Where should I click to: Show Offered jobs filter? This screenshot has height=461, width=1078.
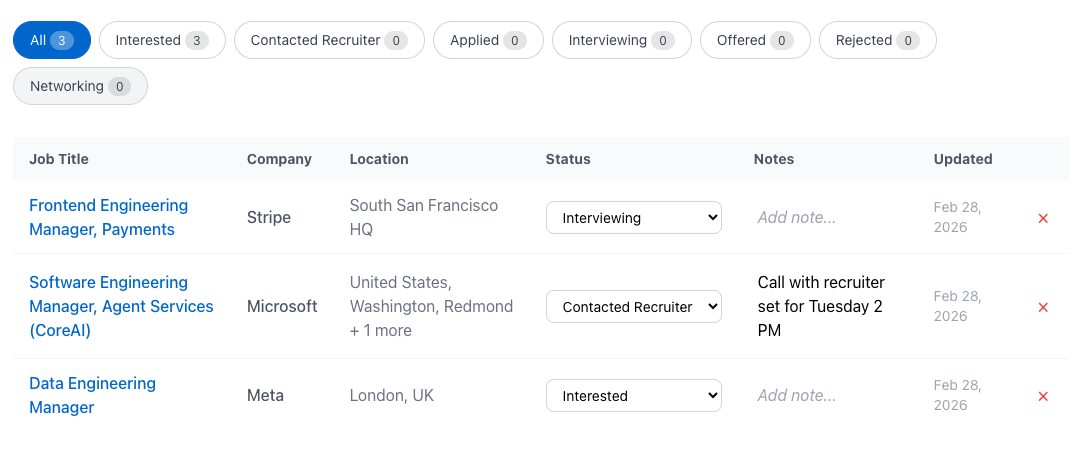[755, 41]
